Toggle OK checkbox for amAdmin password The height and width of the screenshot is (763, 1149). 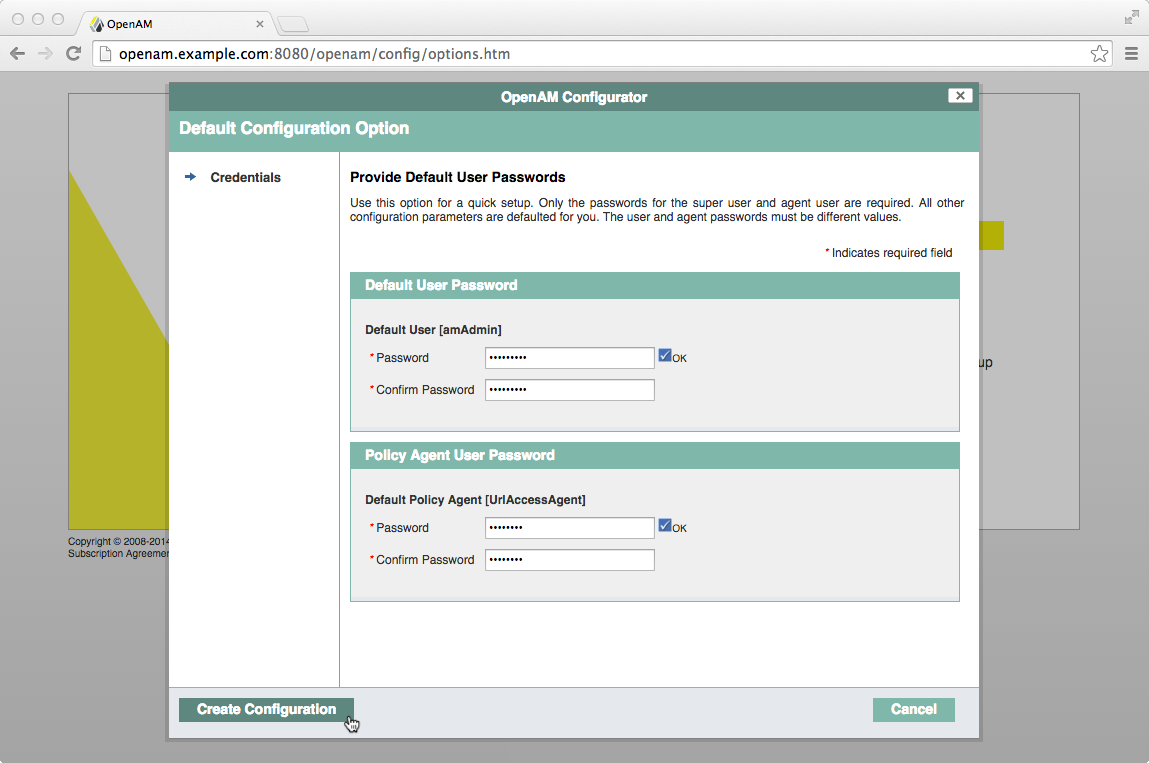tap(665, 355)
